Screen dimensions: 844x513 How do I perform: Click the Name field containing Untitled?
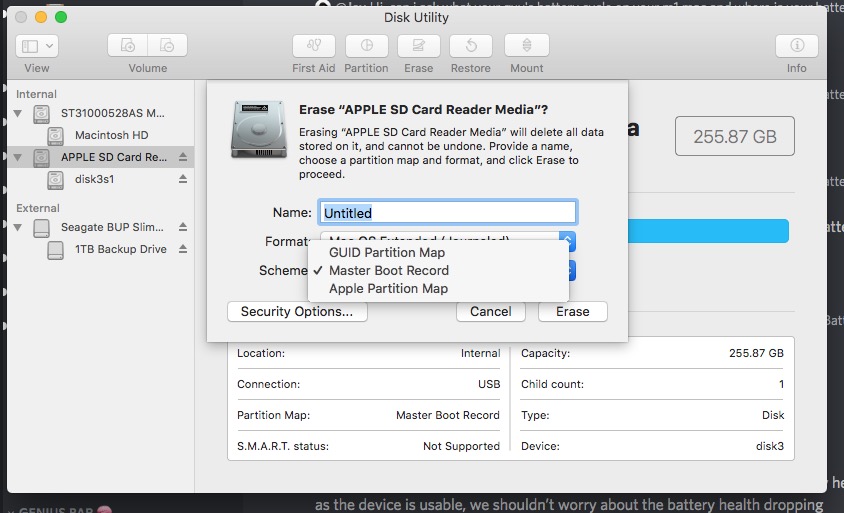tap(448, 213)
